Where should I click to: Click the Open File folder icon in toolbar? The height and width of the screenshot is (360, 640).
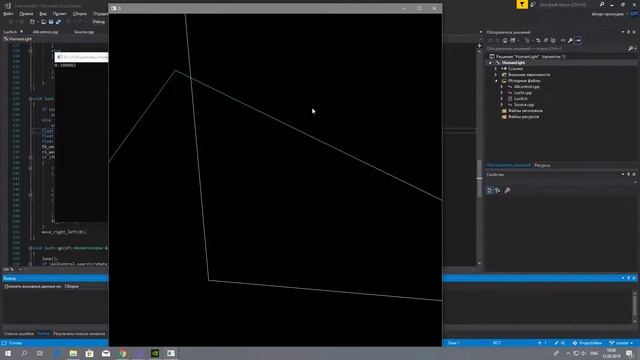point(43,22)
